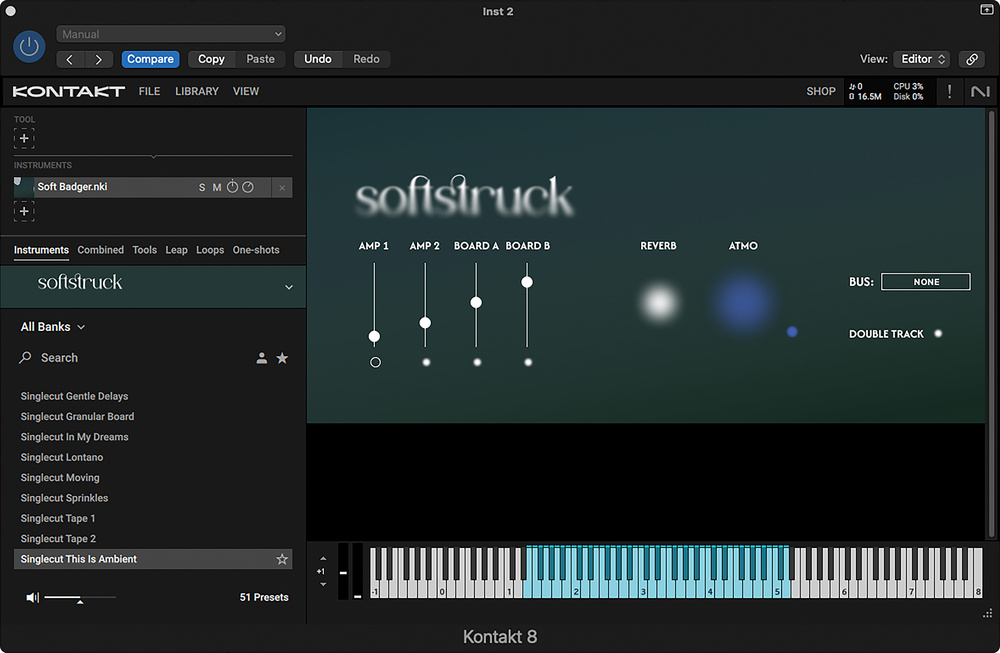Switch to the One-shots tab
The height and width of the screenshot is (653, 1000).
(x=256, y=250)
